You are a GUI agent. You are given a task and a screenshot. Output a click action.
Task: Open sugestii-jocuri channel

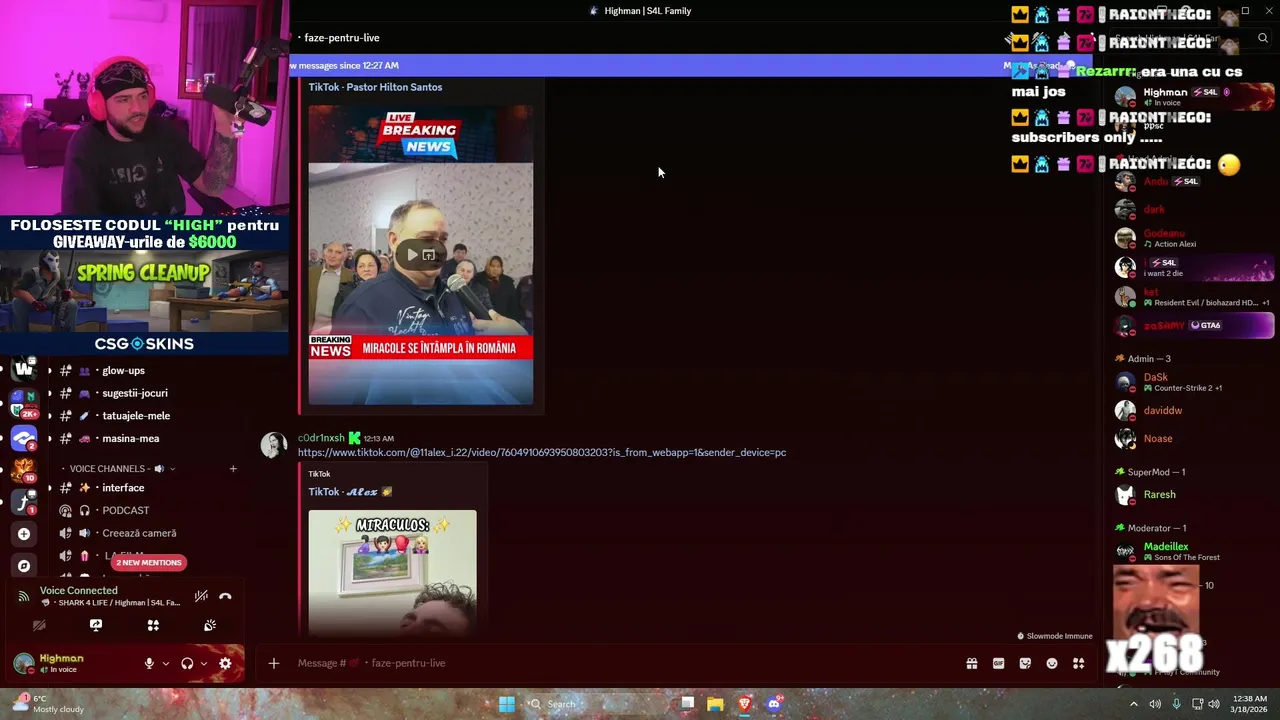(x=134, y=393)
